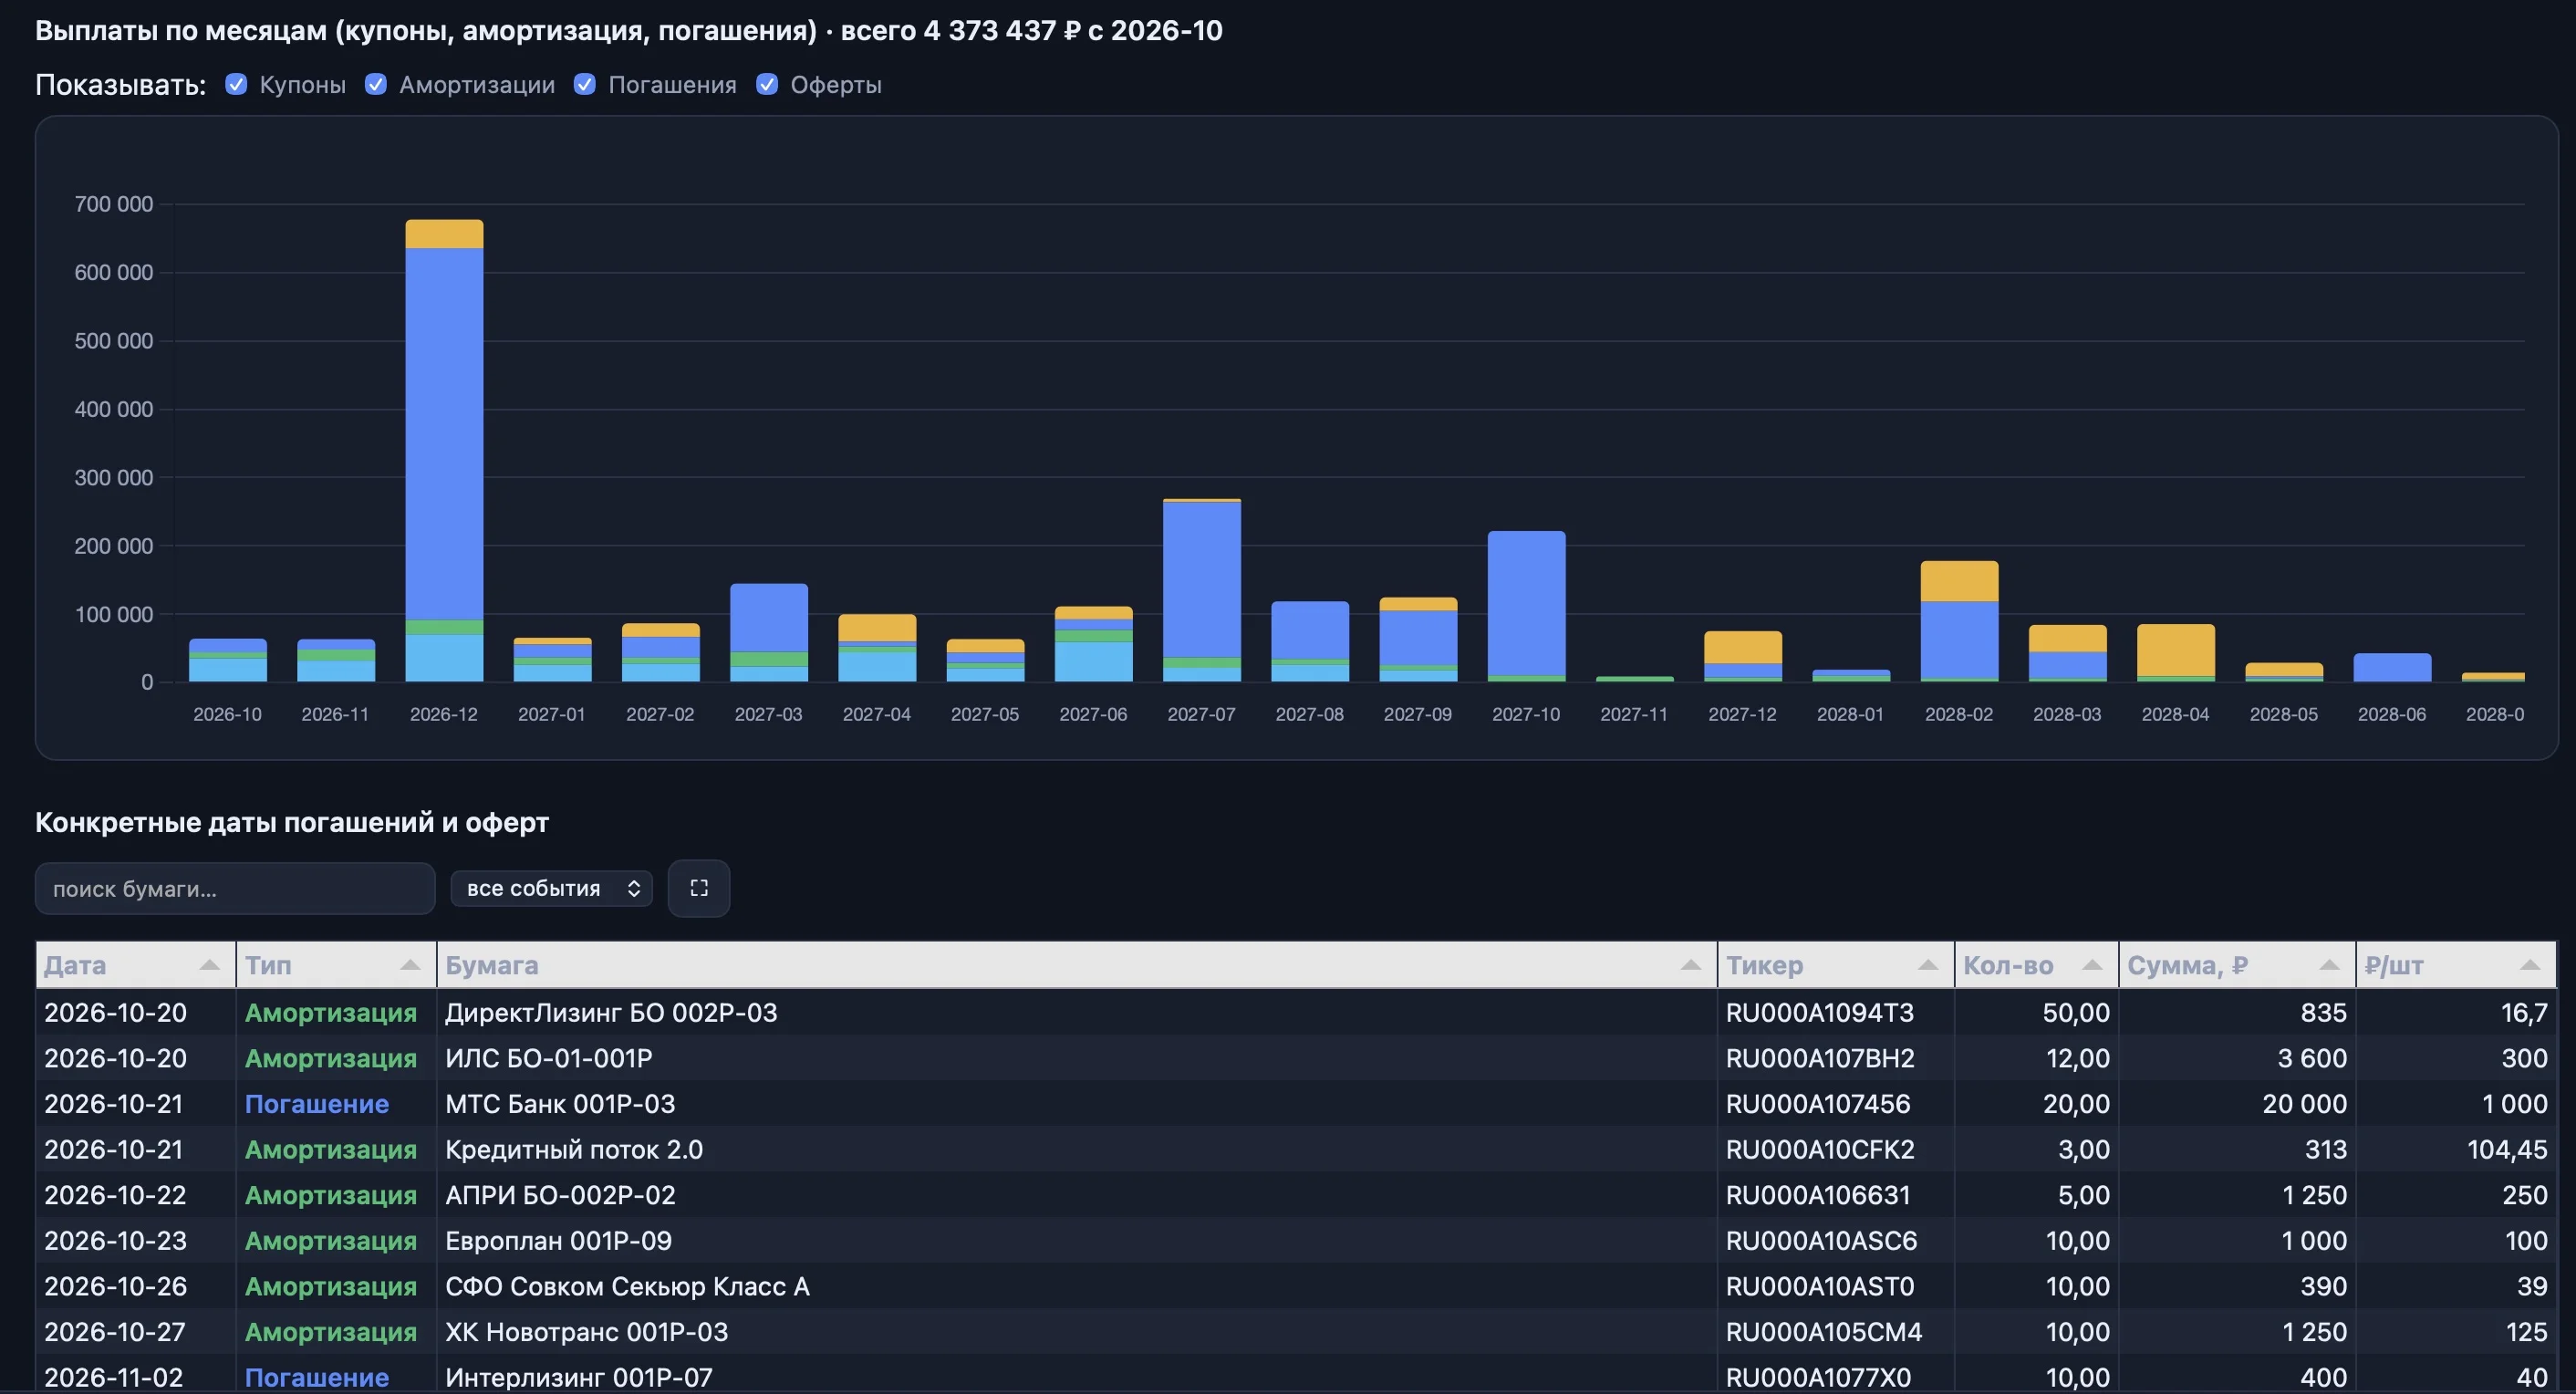Sort by Тип column arrow
The height and width of the screenshot is (1394, 2576).
tap(410, 965)
